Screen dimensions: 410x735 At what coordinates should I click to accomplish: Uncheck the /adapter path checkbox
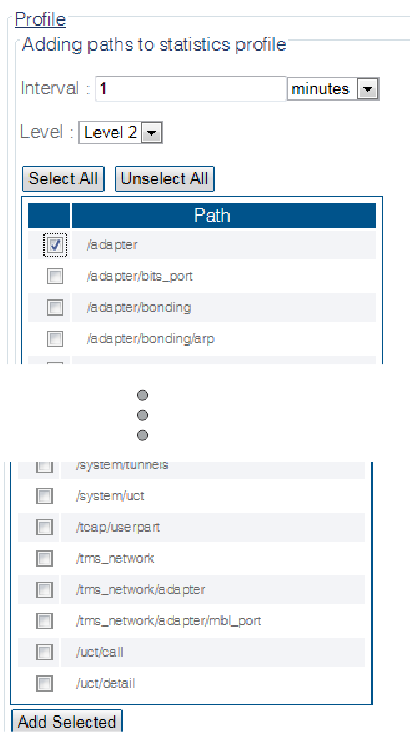[x=55, y=245]
